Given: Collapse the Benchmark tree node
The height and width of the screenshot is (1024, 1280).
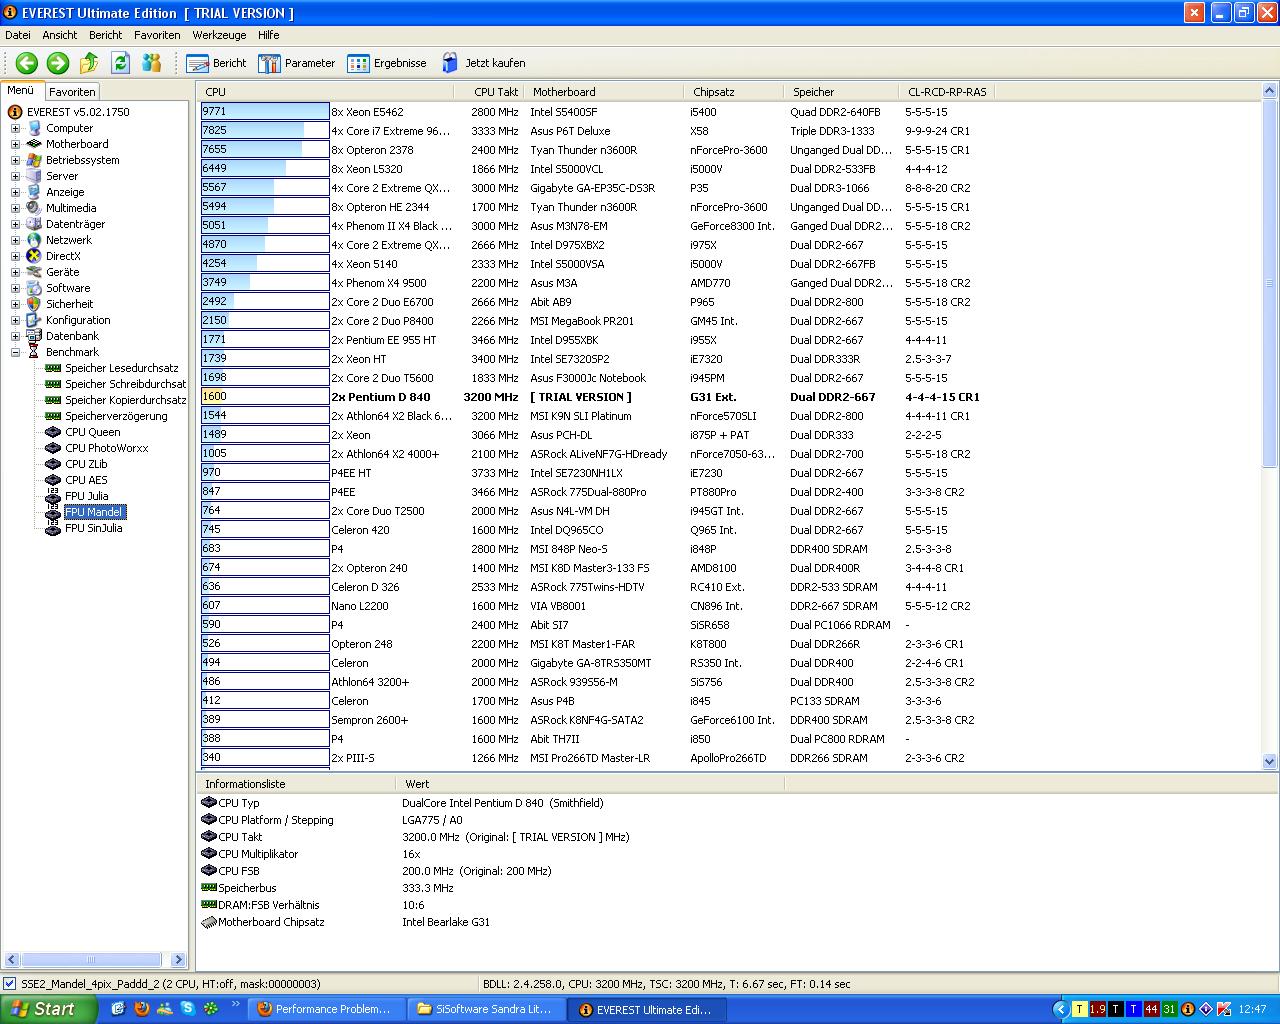Looking at the screenshot, I should (x=15, y=352).
